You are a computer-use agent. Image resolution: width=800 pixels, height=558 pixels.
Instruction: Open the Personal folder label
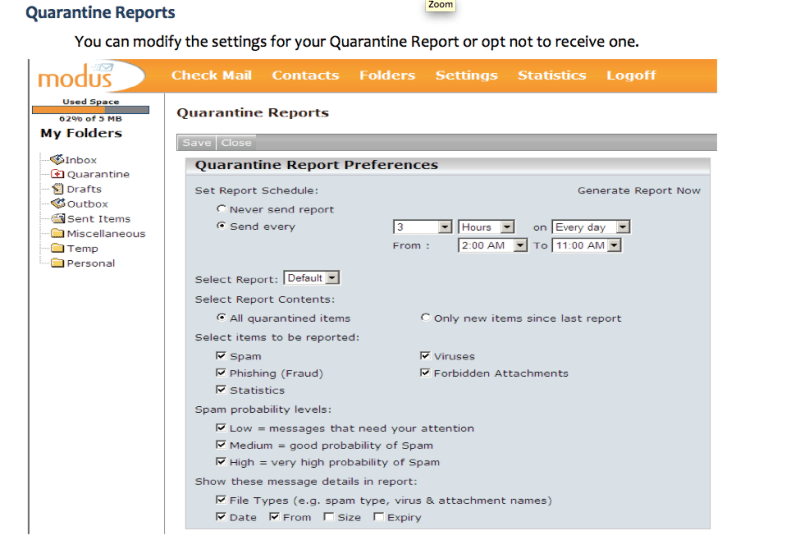[x=91, y=263]
